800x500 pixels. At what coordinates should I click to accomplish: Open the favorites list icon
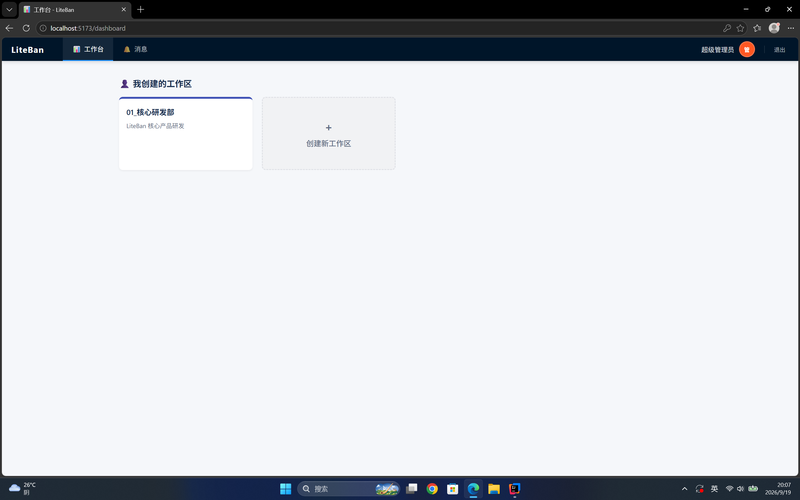coord(757,28)
